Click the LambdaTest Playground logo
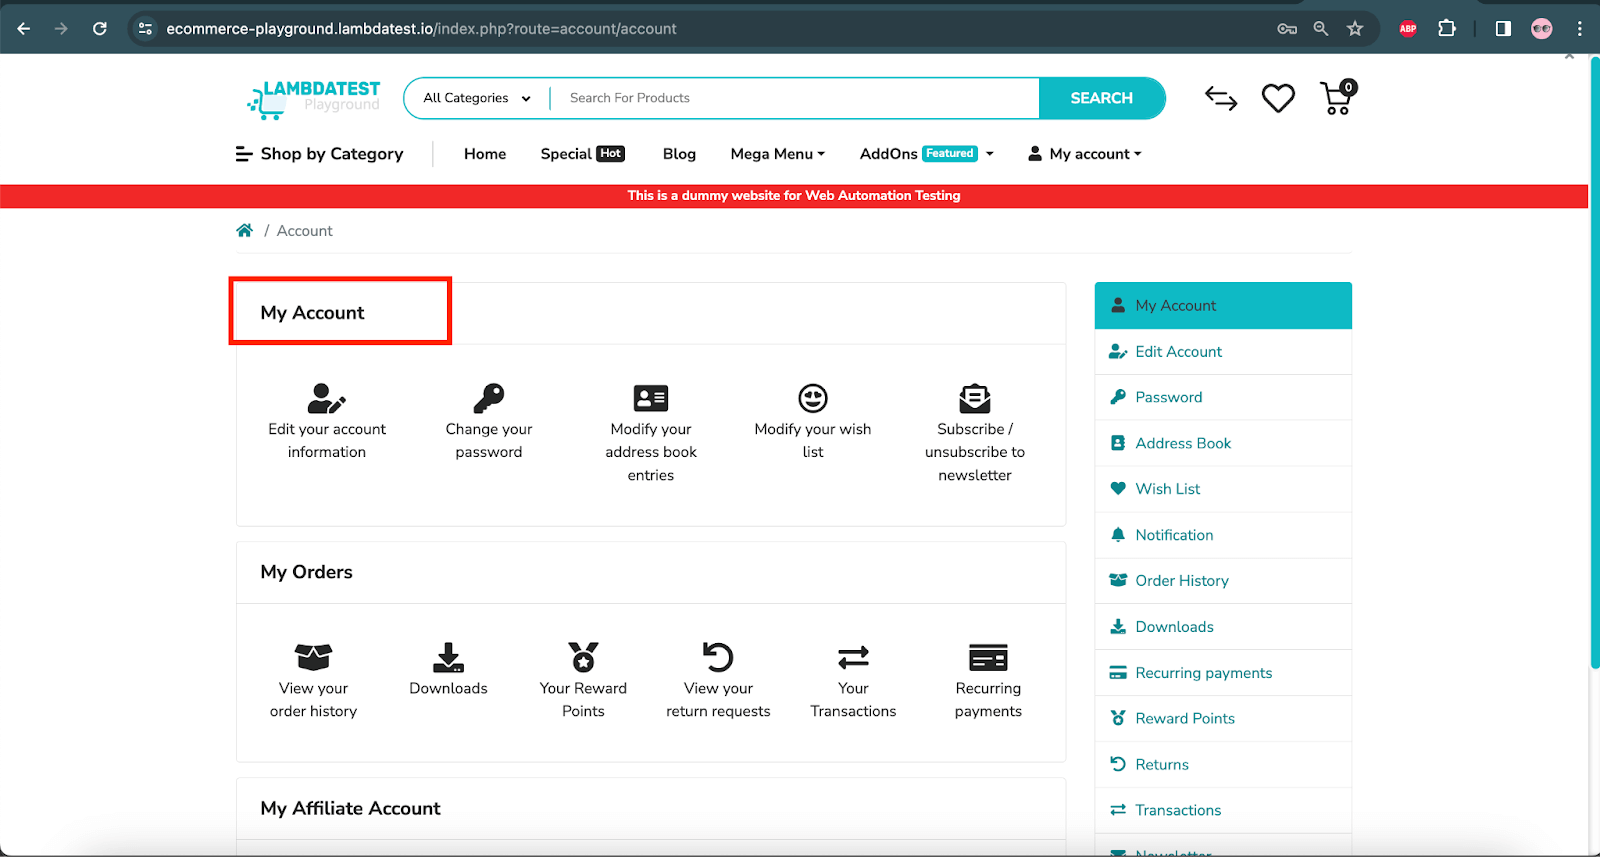The height and width of the screenshot is (857, 1600). (313, 99)
